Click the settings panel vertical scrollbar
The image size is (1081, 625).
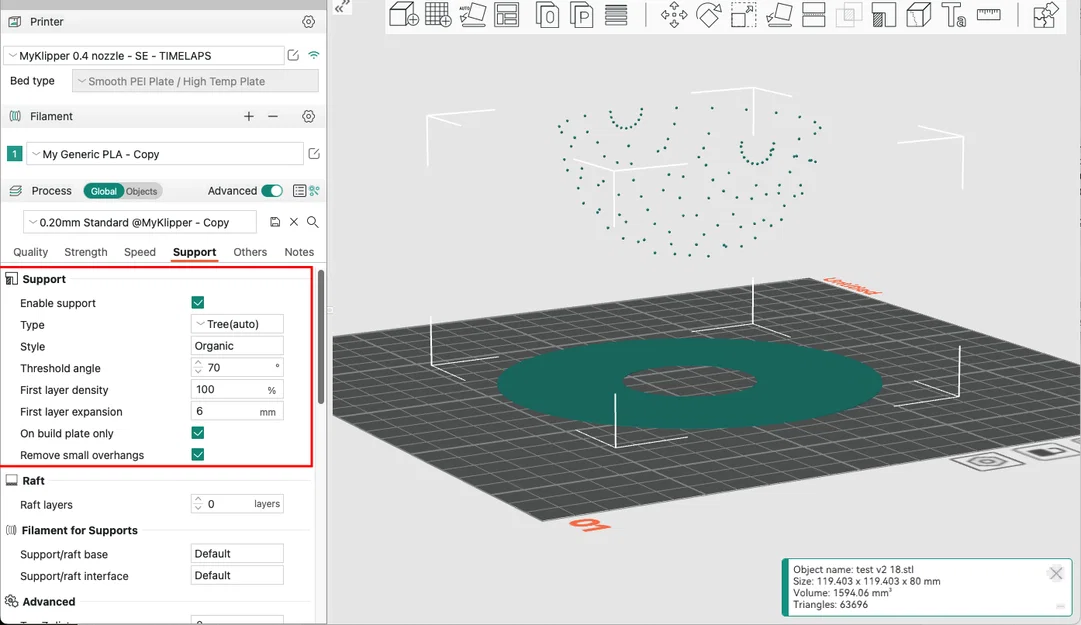tap(321, 338)
